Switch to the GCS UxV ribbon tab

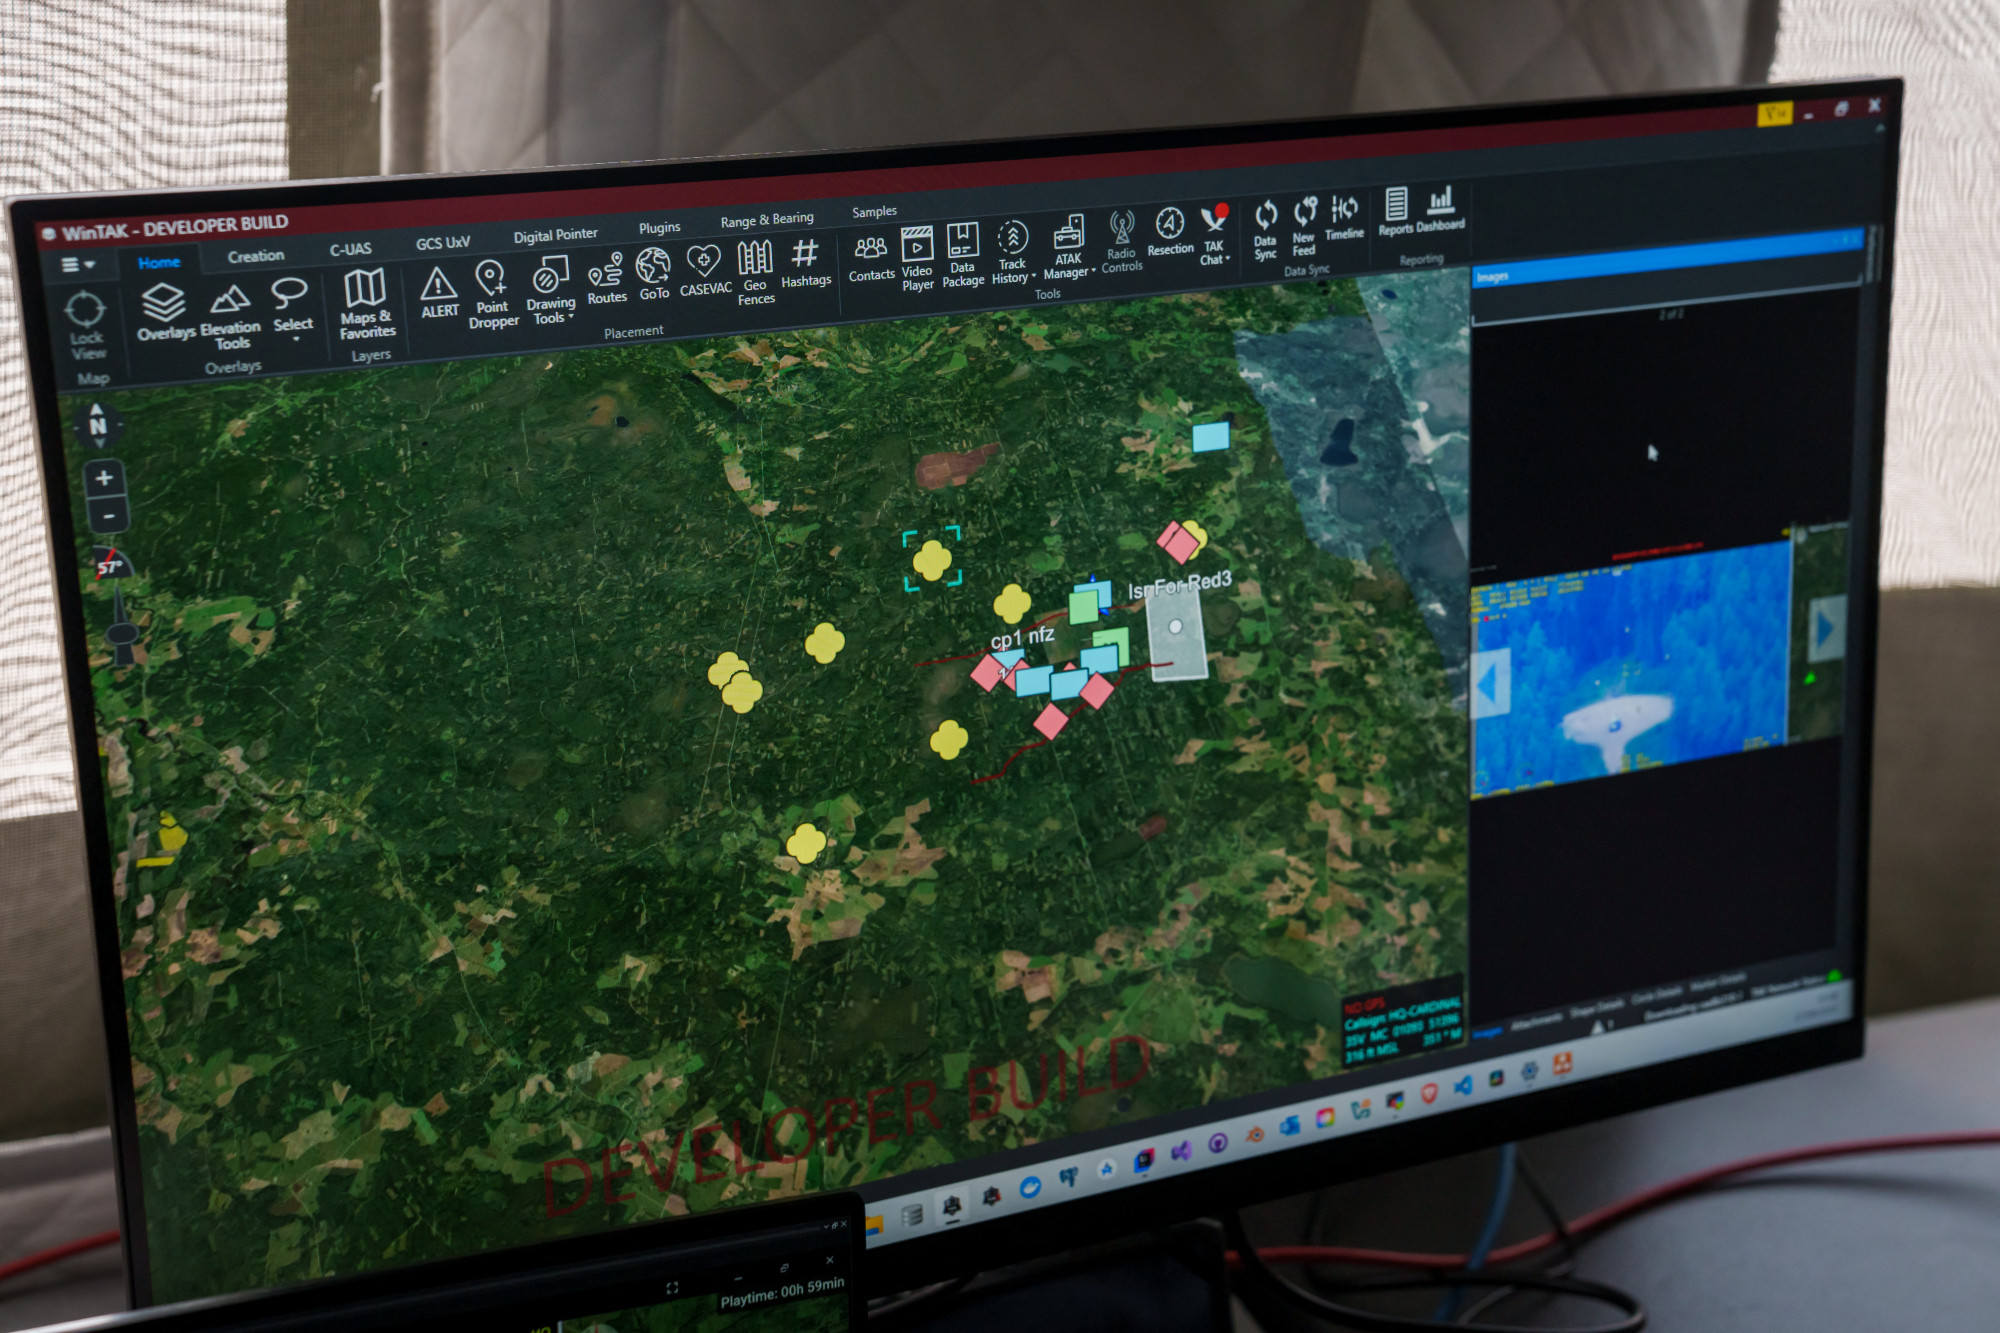(443, 243)
